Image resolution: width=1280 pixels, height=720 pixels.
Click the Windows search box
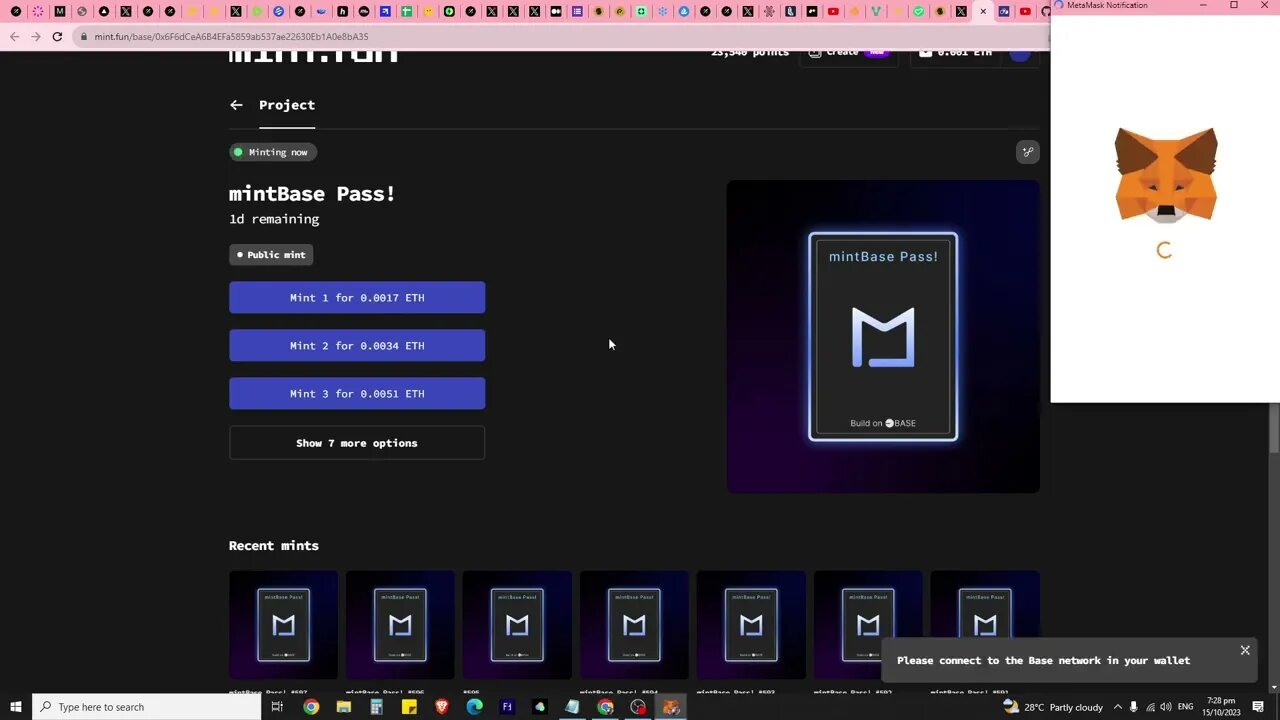tap(147, 707)
